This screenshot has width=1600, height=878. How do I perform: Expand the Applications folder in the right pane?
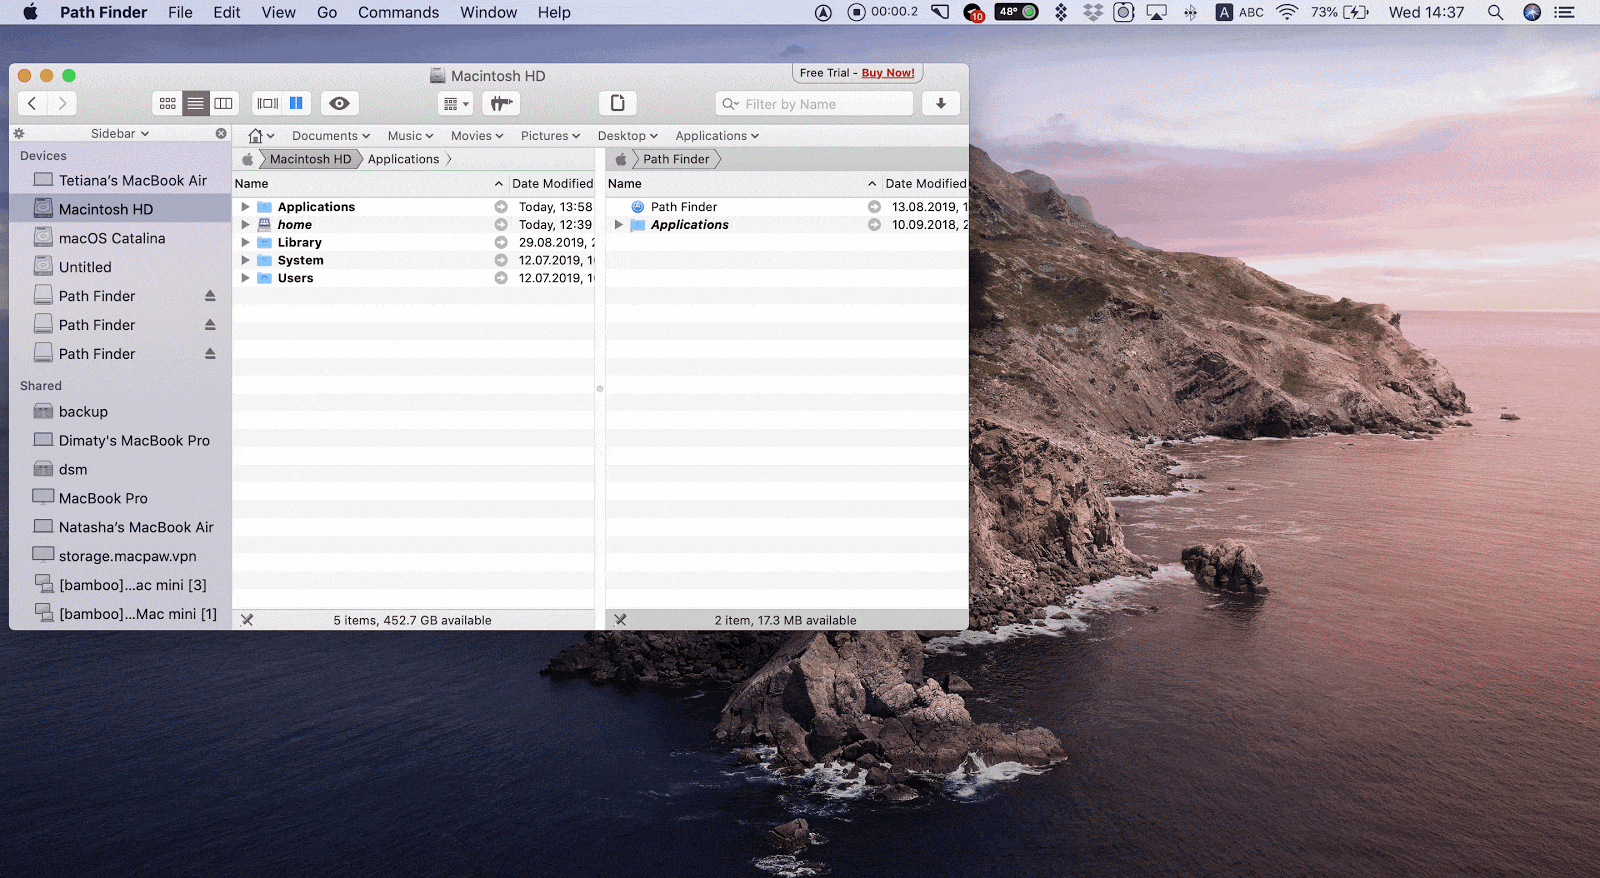pos(618,225)
